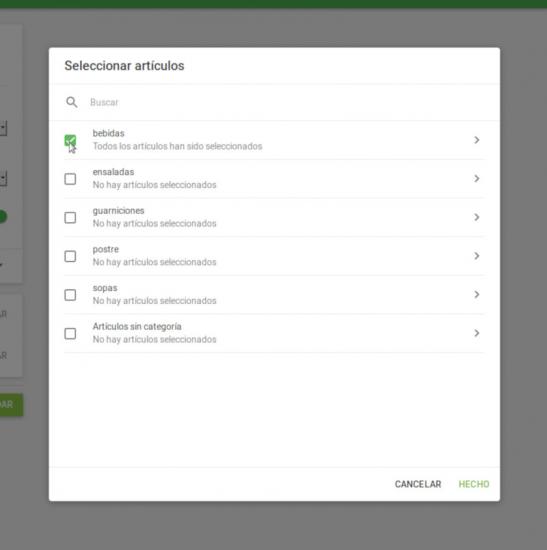Confirm selection with HECHO button

474,484
